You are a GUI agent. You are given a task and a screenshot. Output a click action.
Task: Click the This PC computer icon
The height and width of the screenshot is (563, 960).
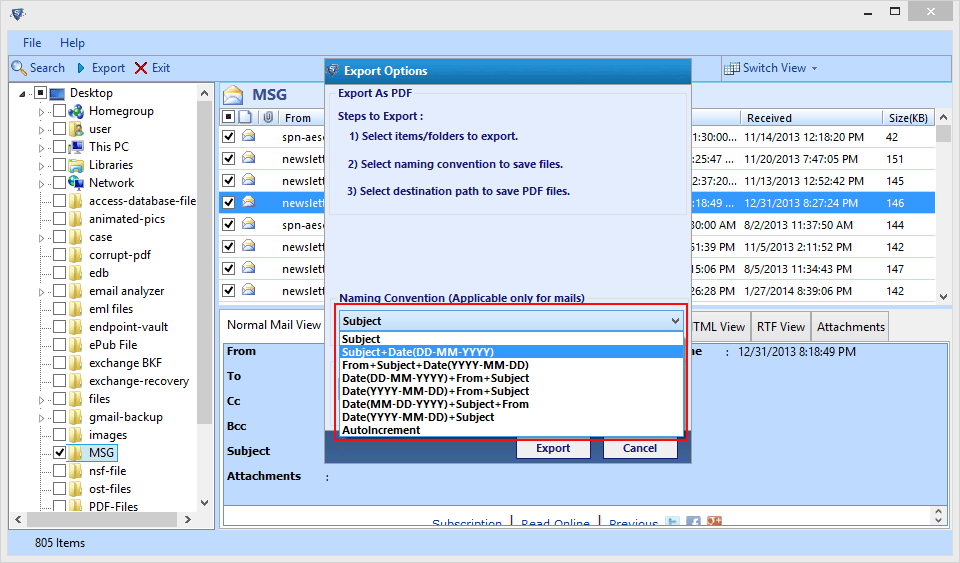point(76,147)
